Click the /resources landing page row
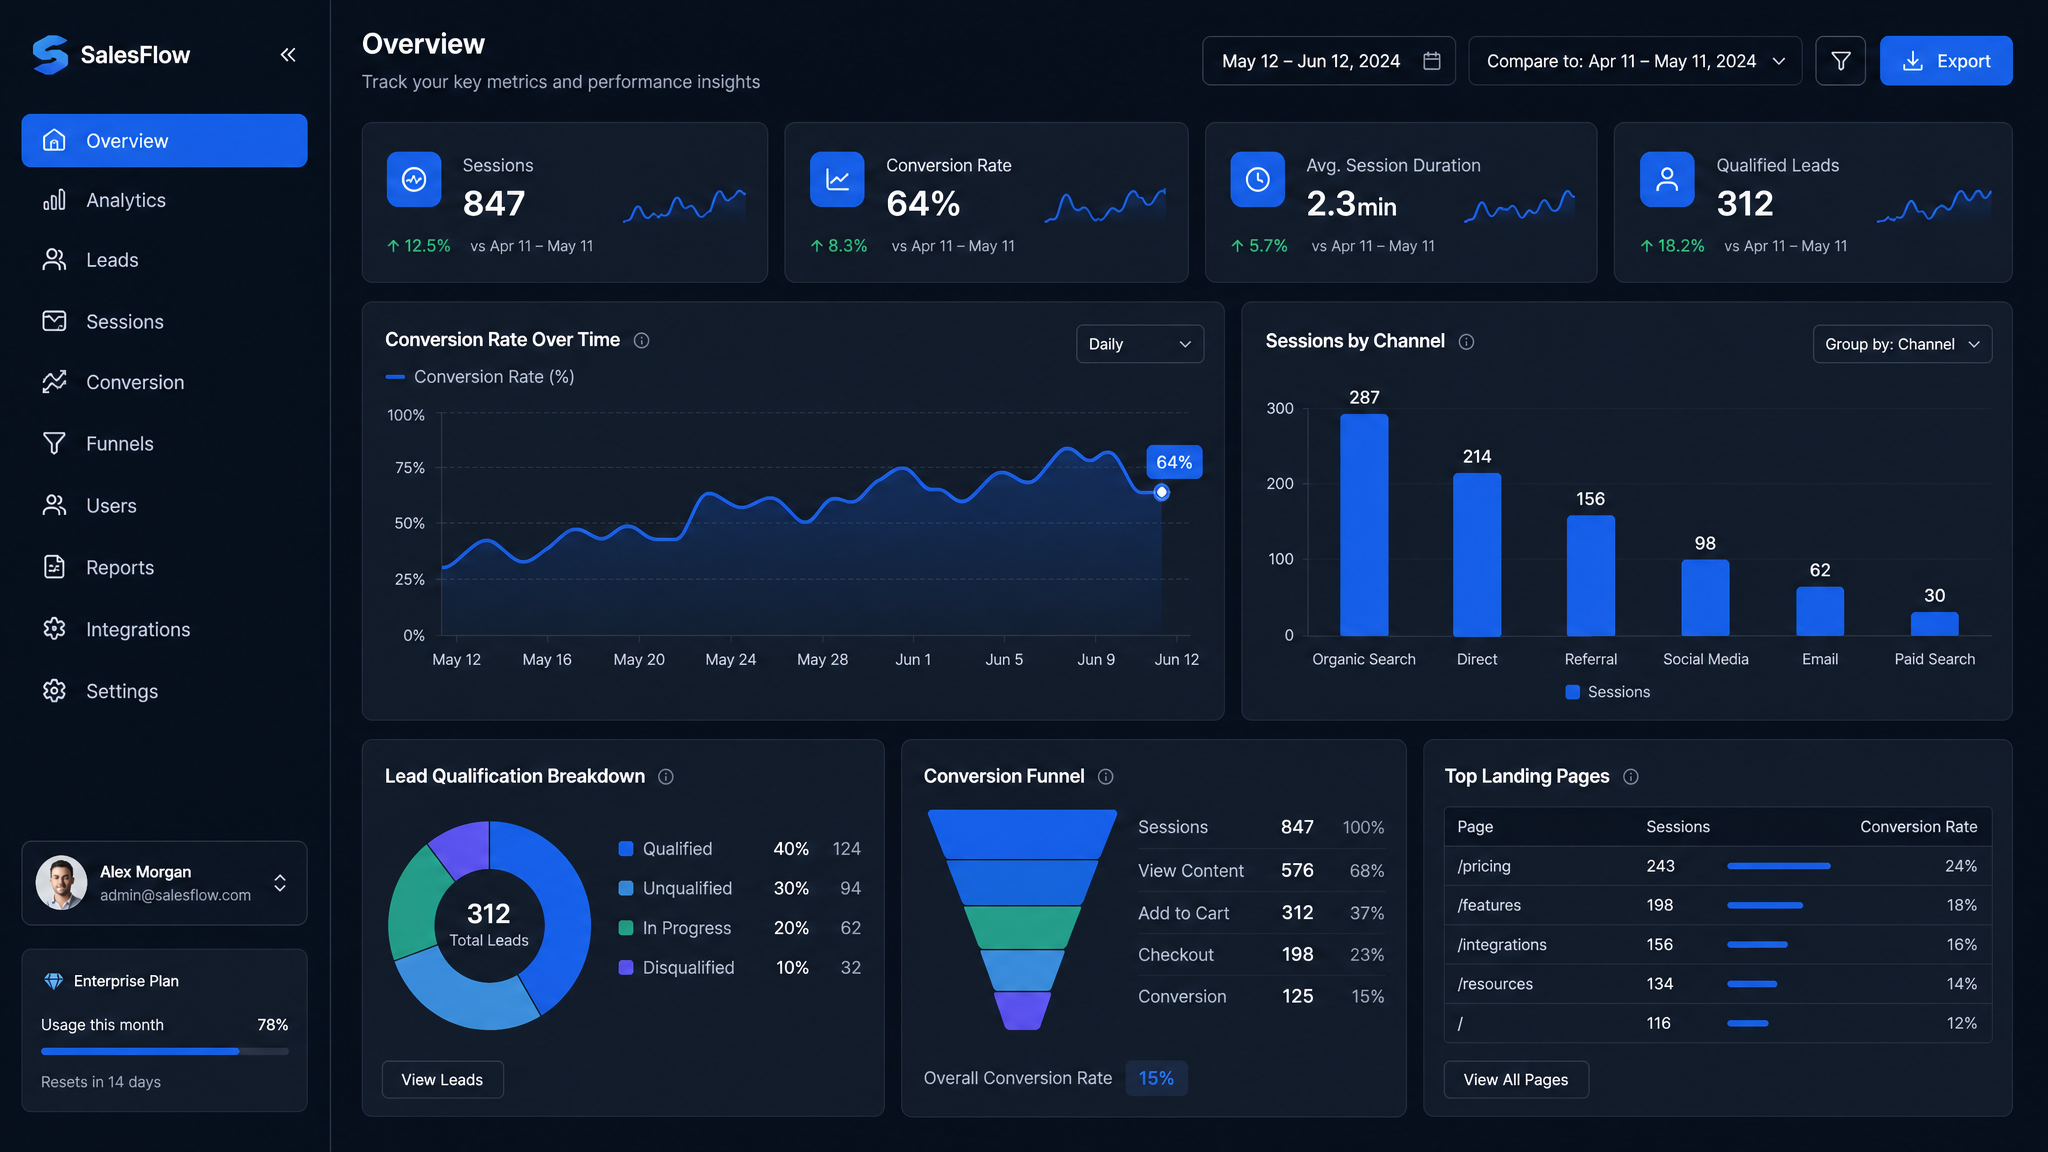The width and height of the screenshot is (2048, 1152). point(1718,984)
